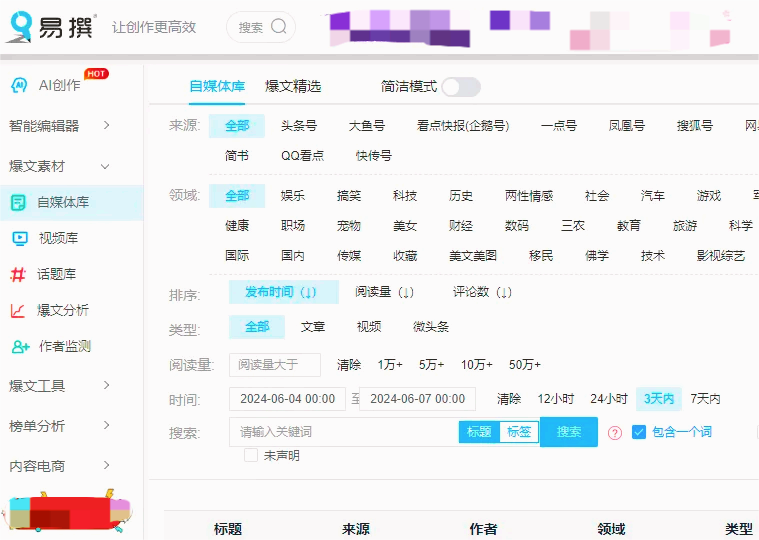Open 爆文分析 chart icon
This screenshot has width=759, height=540.
[x=18, y=310]
